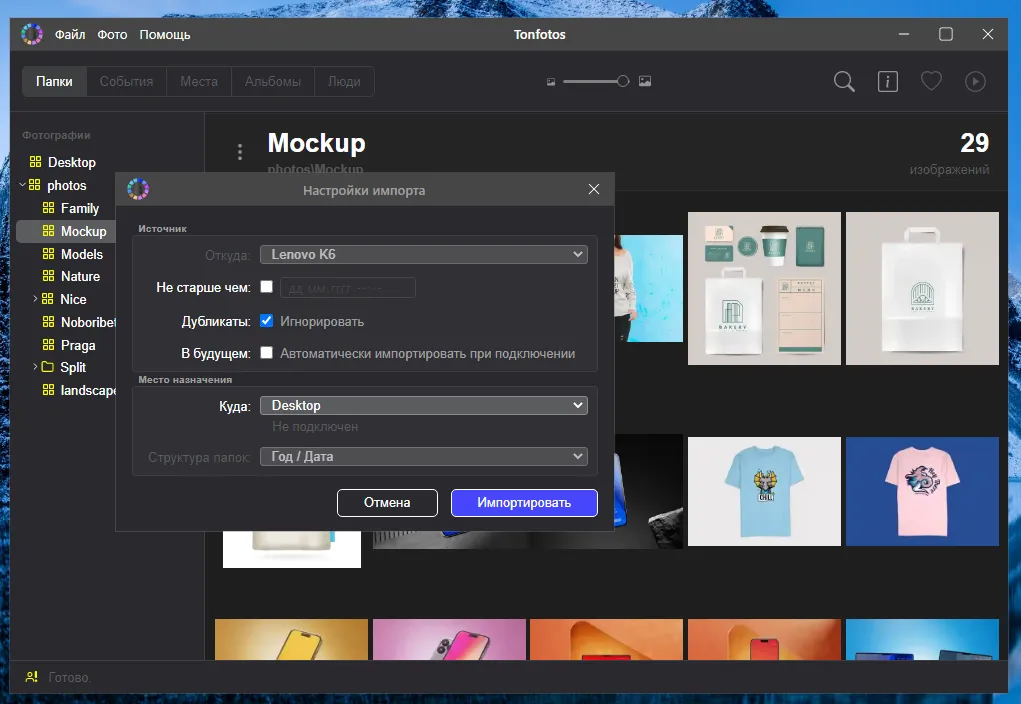This screenshot has width=1021, height=704.
Task: Open the 'Откуда' Lenovo K6 dropdown
Action: (423, 255)
